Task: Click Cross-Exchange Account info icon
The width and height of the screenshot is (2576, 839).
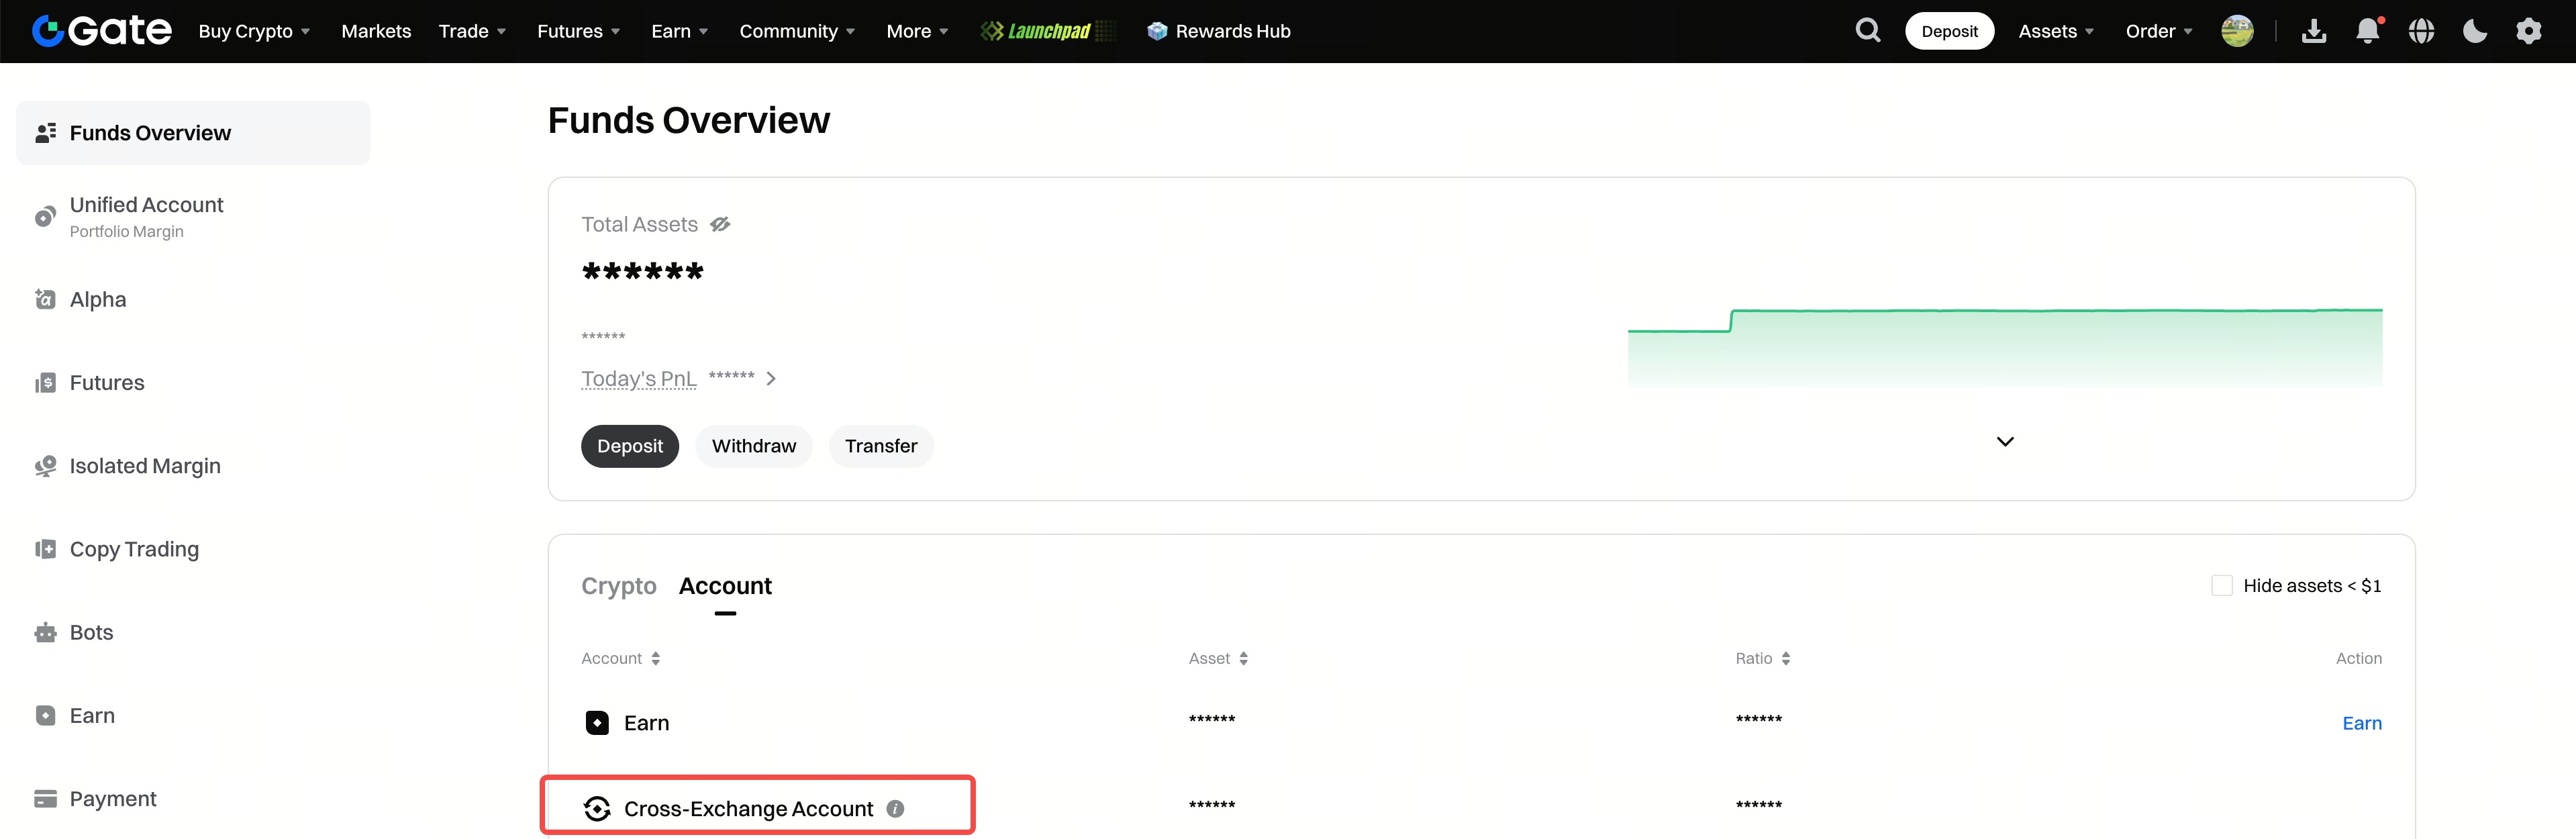Action: [x=895, y=808]
